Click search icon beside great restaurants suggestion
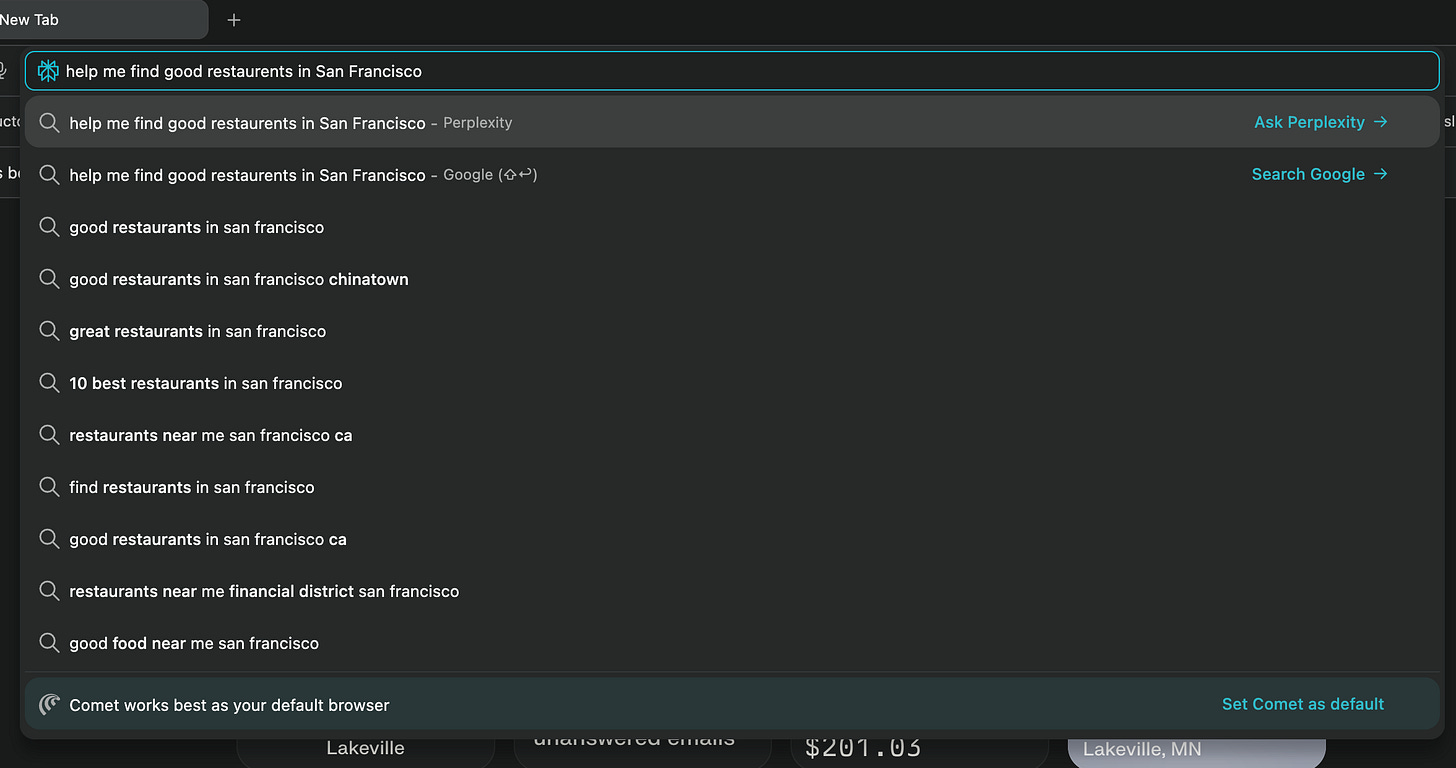Screen dimensions: 1456x768 49,331
